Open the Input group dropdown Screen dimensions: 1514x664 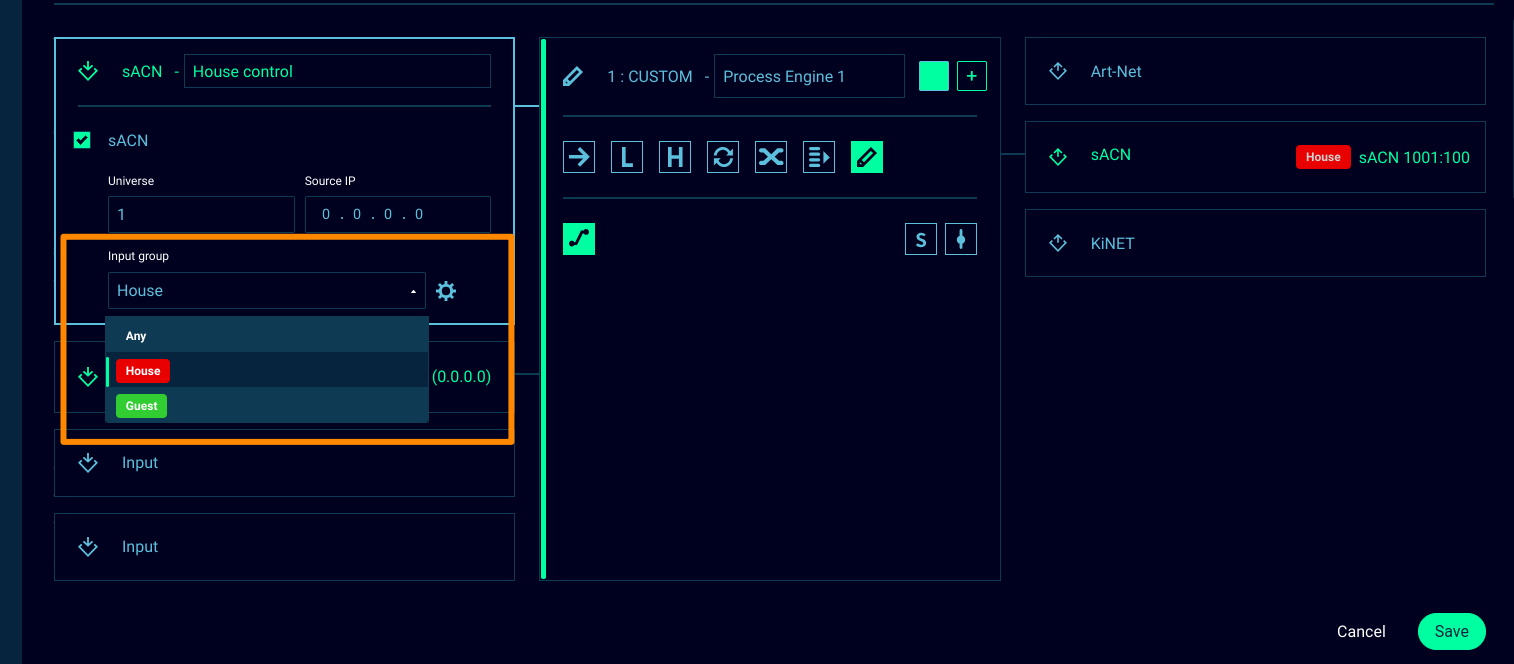[x=266, y=291]
